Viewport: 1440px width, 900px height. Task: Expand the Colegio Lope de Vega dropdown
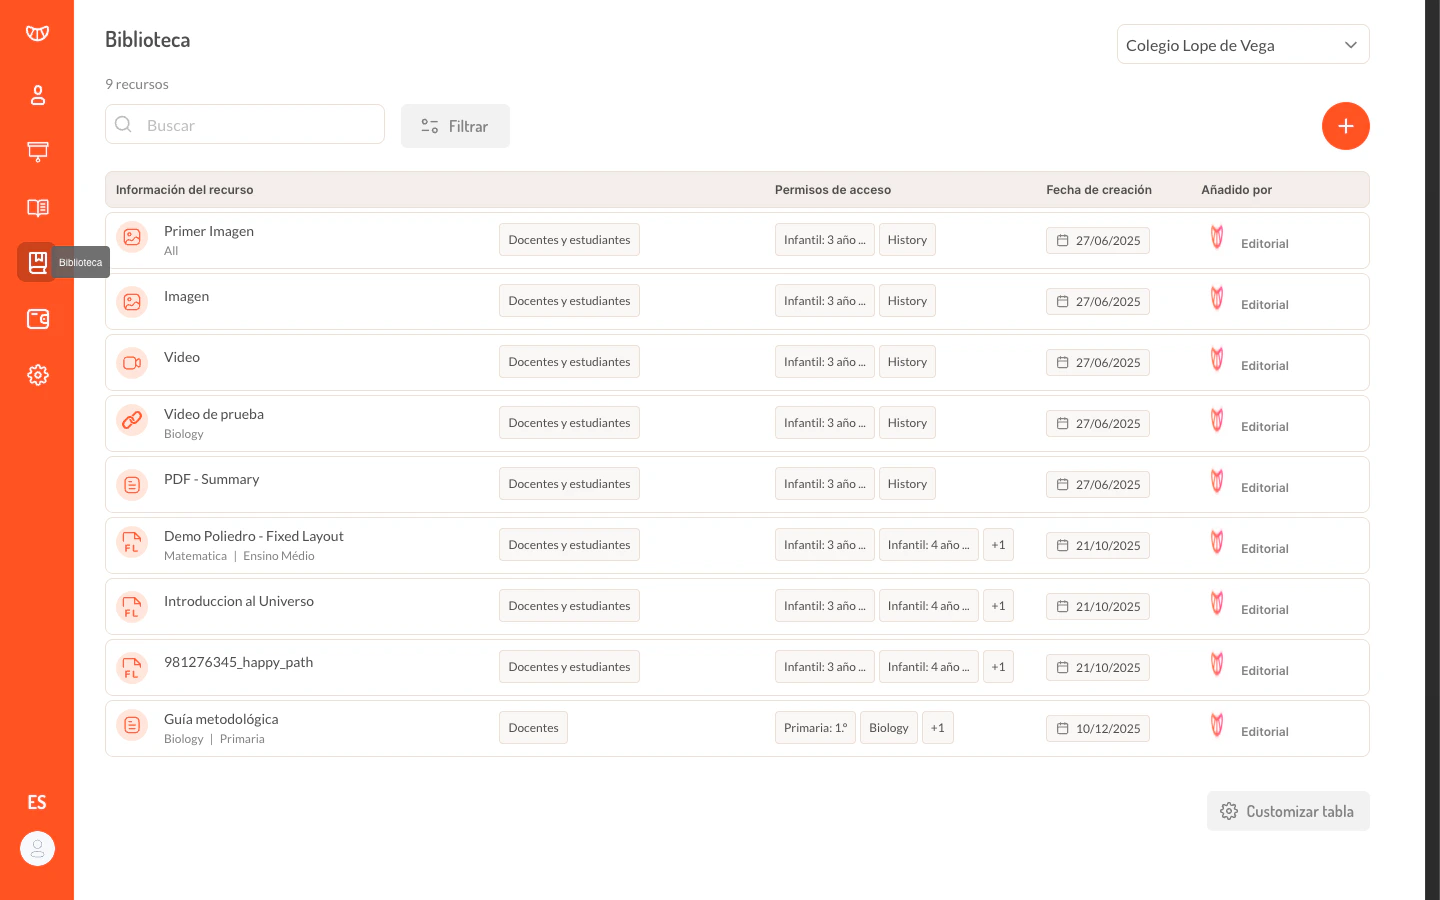point(1243,44)
